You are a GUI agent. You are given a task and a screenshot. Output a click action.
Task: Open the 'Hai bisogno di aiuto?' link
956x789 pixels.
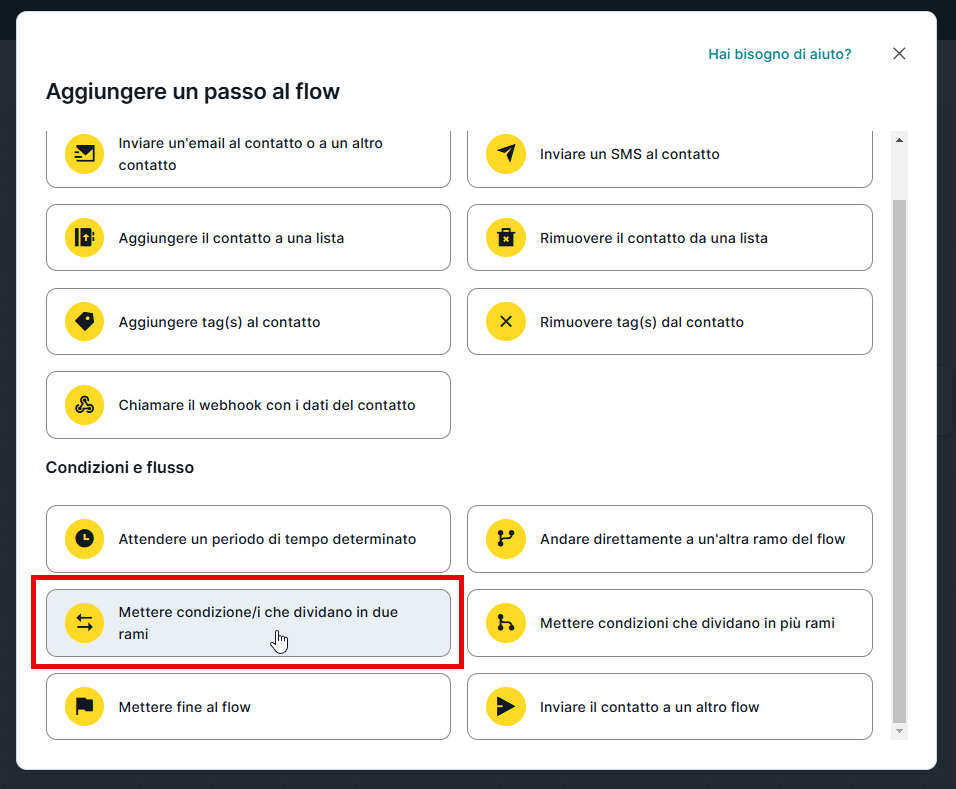click(x=779, y=54)
